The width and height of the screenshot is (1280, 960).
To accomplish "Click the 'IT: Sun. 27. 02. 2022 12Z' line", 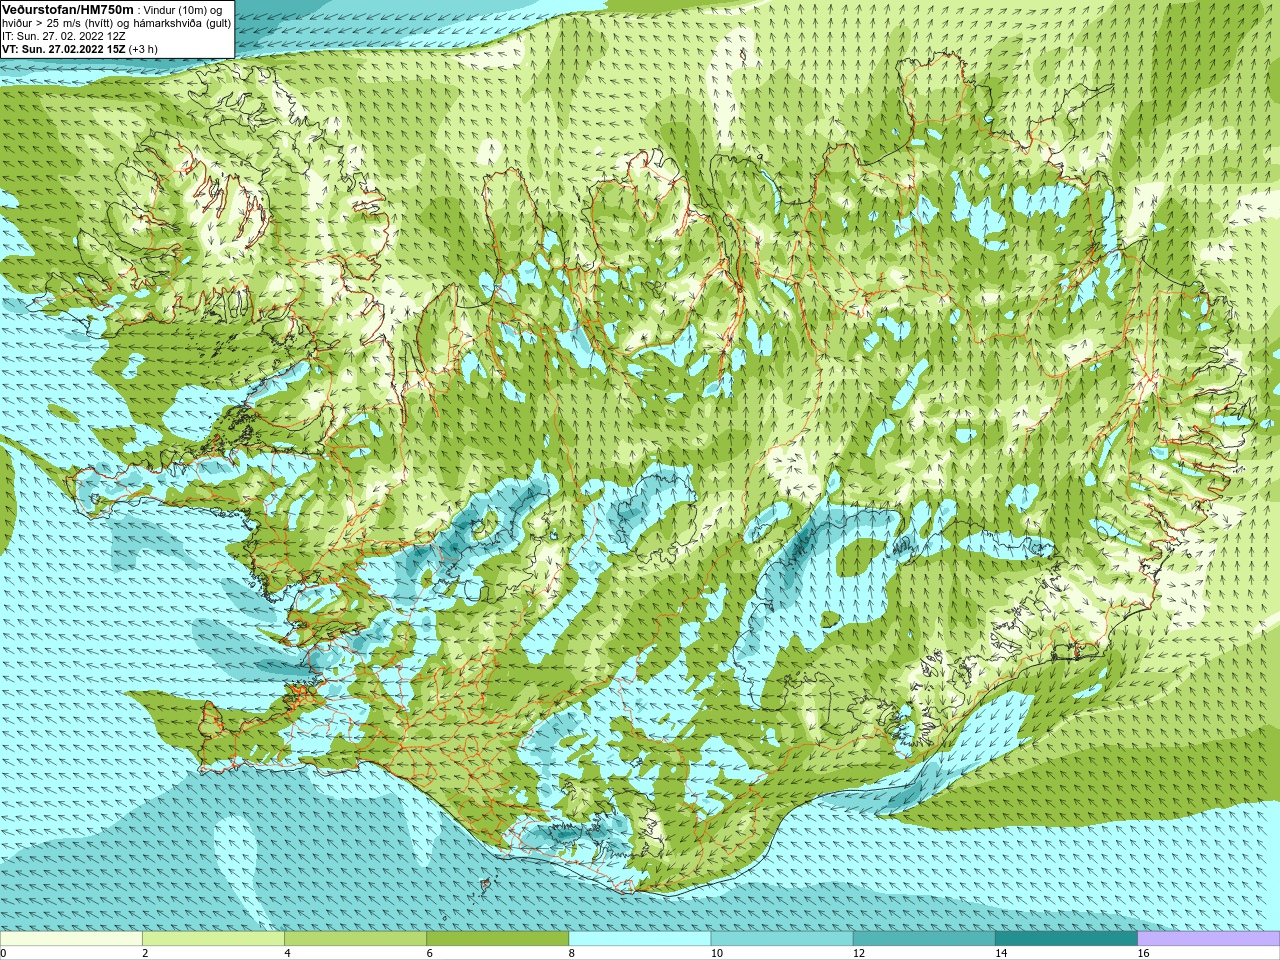I will point(63,36).
